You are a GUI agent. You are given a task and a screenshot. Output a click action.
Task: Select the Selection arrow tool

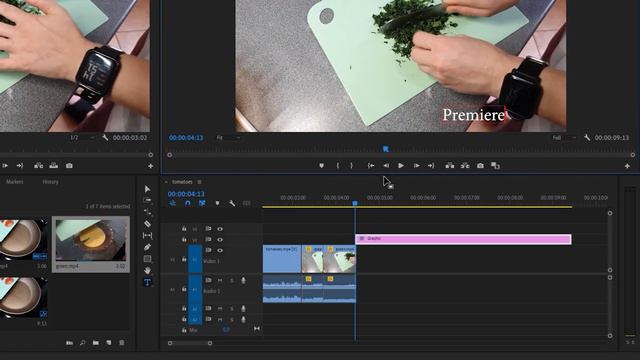click(x=147, y=189)
